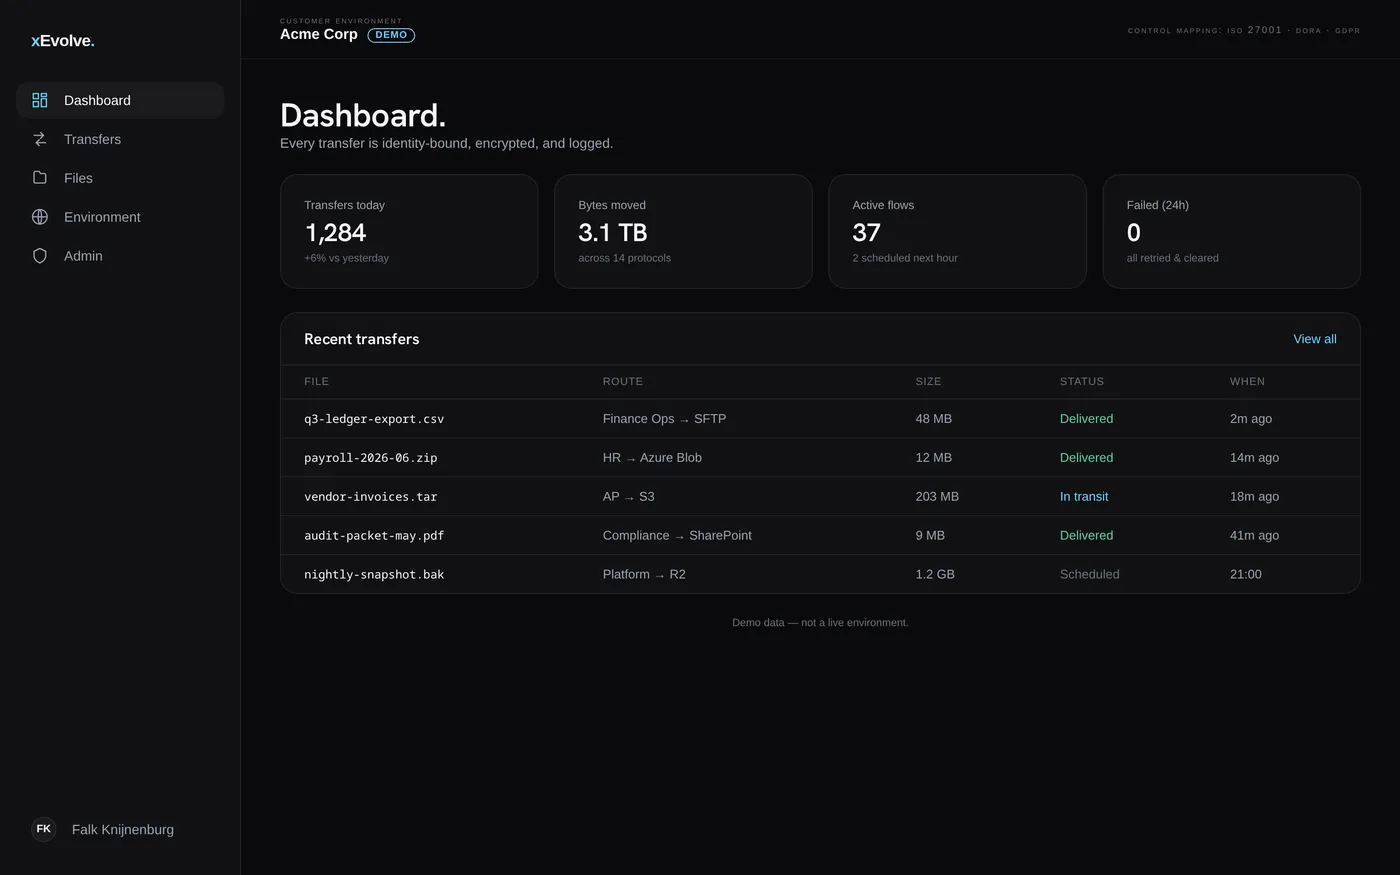Click route Compliance → SharePoint
1400x875 pixels.
pyautogui.click(x=677, y=536)
